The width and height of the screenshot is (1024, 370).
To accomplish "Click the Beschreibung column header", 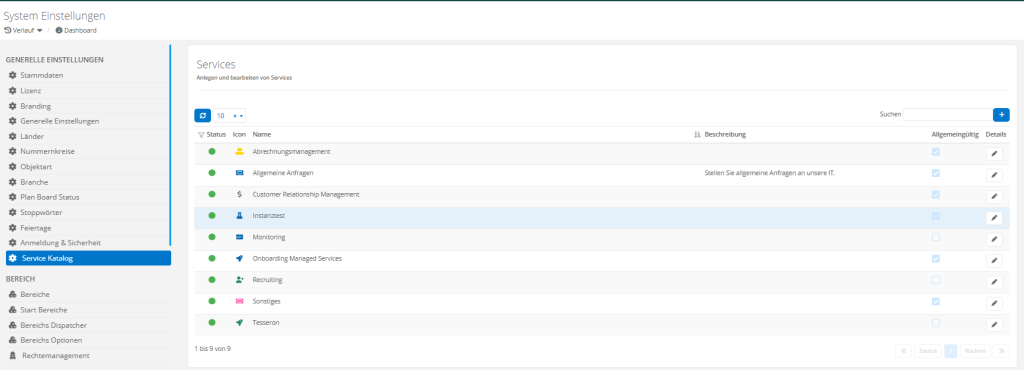I will pos(725,135).
